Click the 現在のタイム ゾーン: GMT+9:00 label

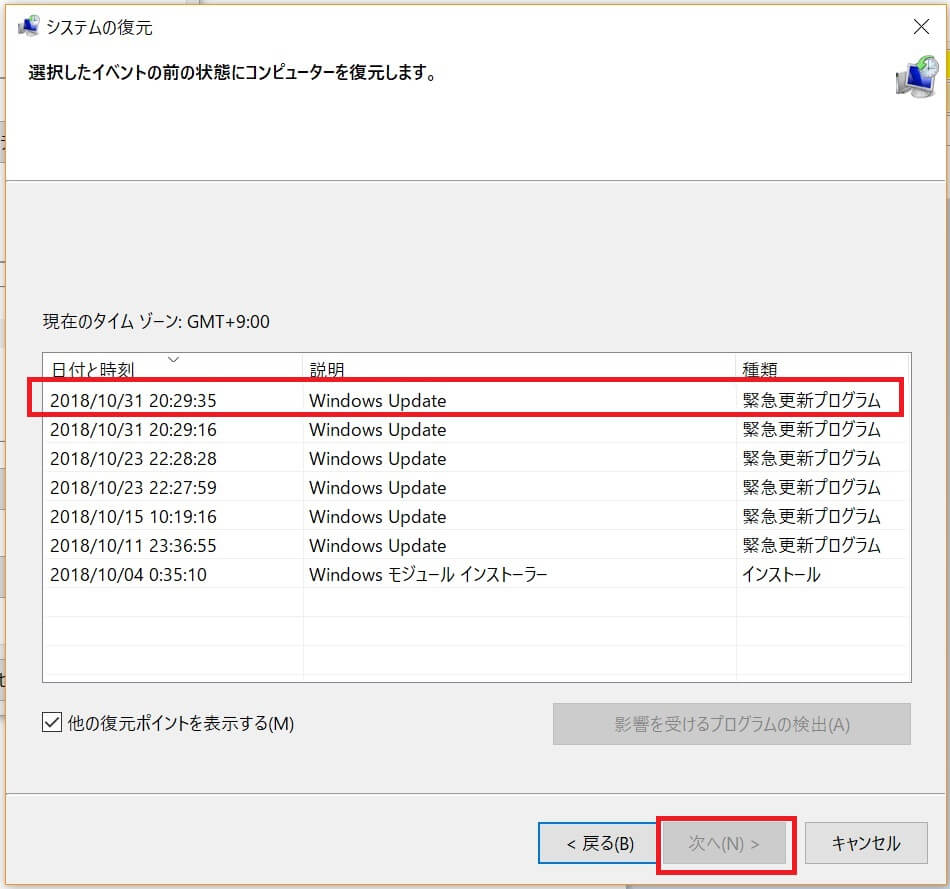click(x=156, y=322)
